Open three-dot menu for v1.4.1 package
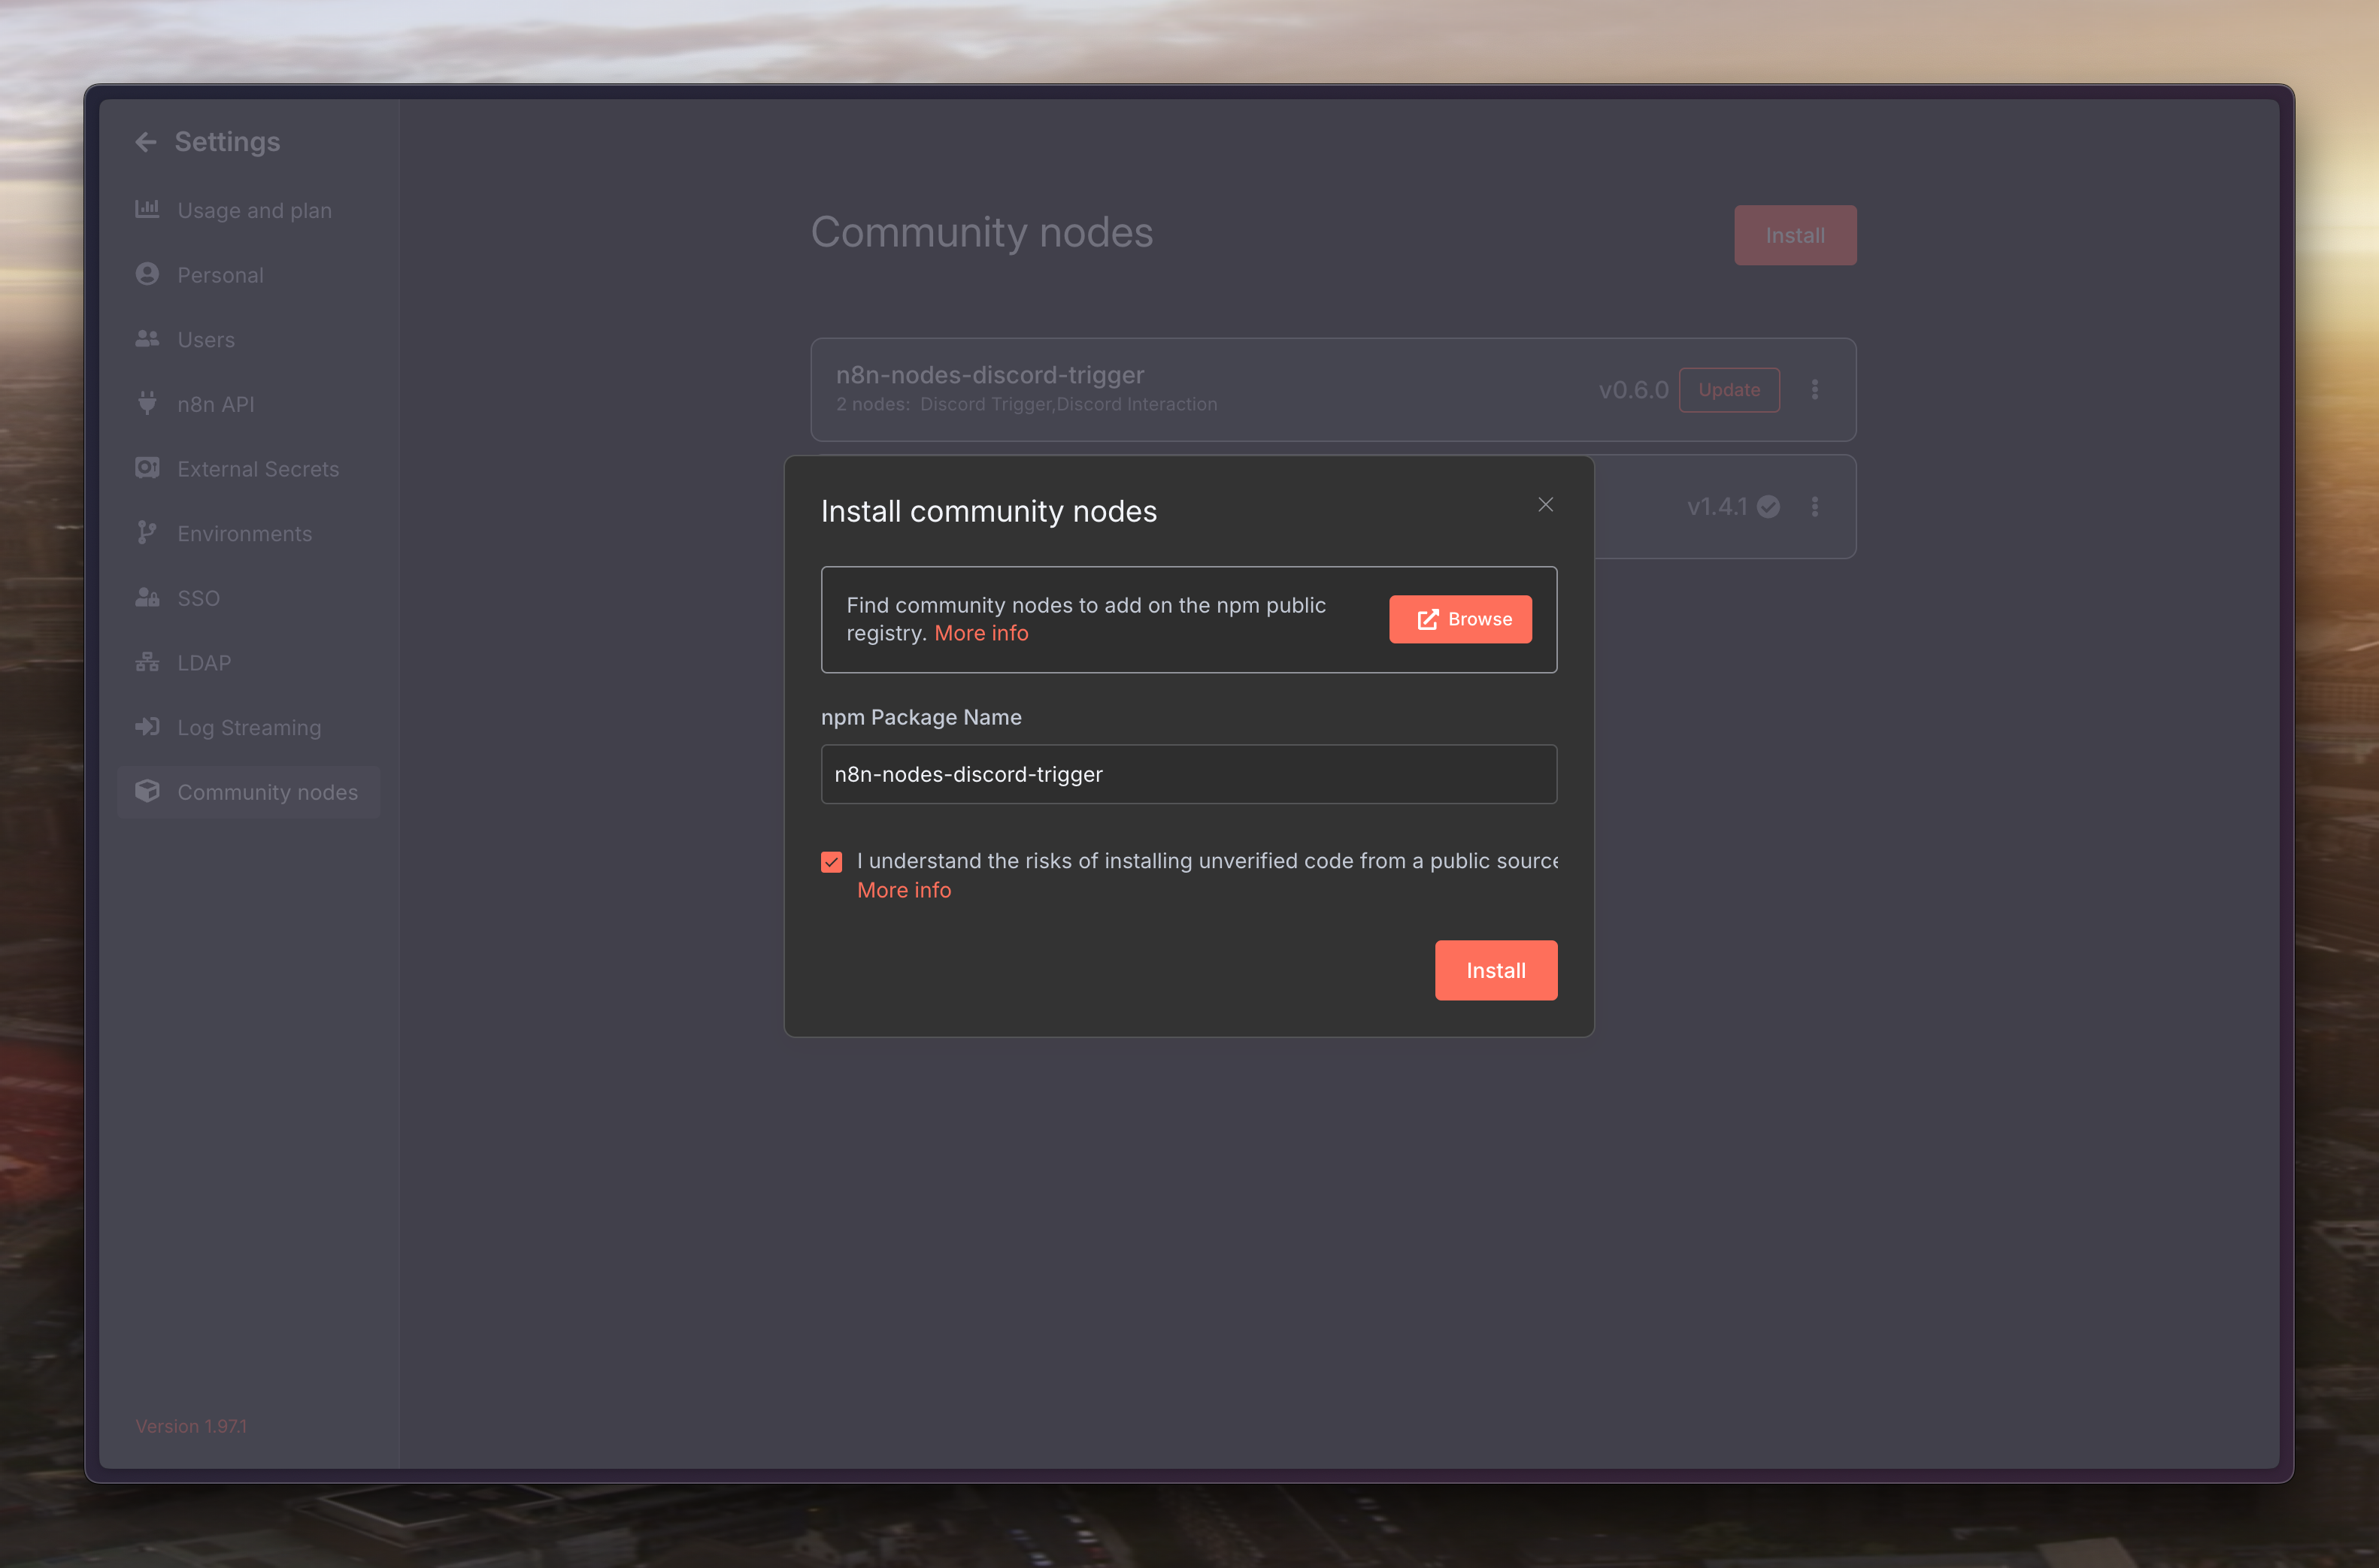 point(1815,507)
